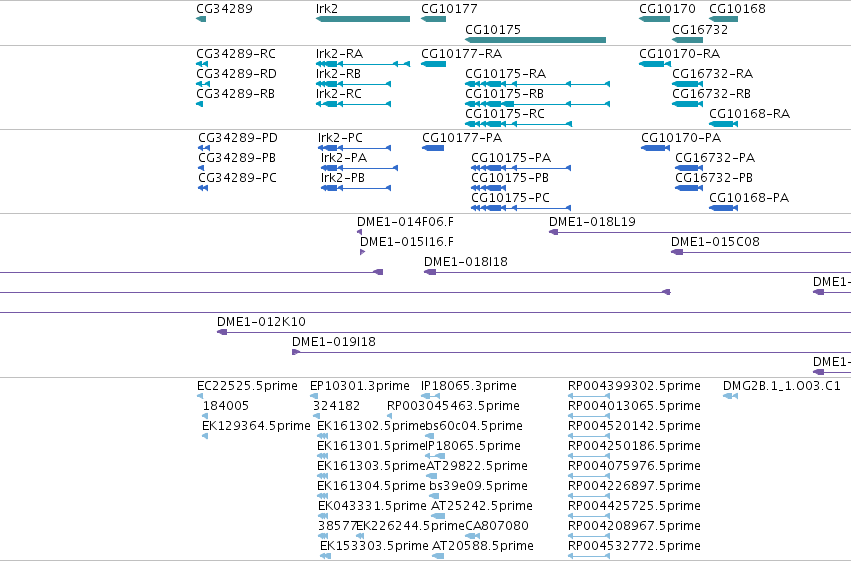Select the CG10168 gene label
Image resolution: width=851 pixels, height=561 pixels.
click(737, 9)
